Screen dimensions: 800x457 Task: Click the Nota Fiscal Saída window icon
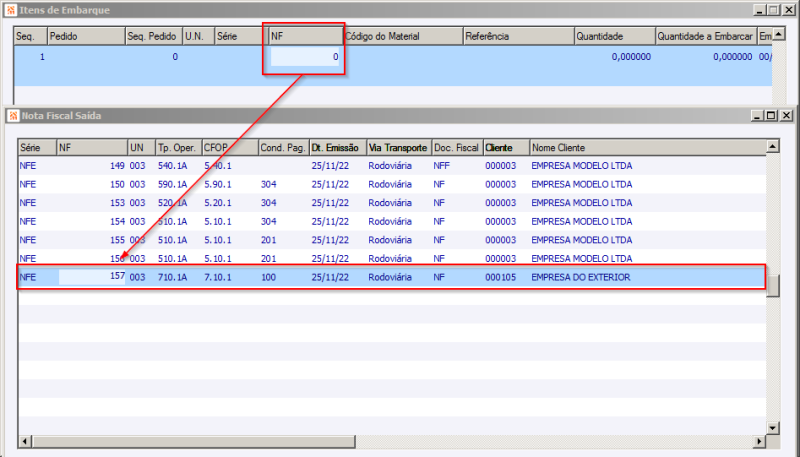coord(13,115)
